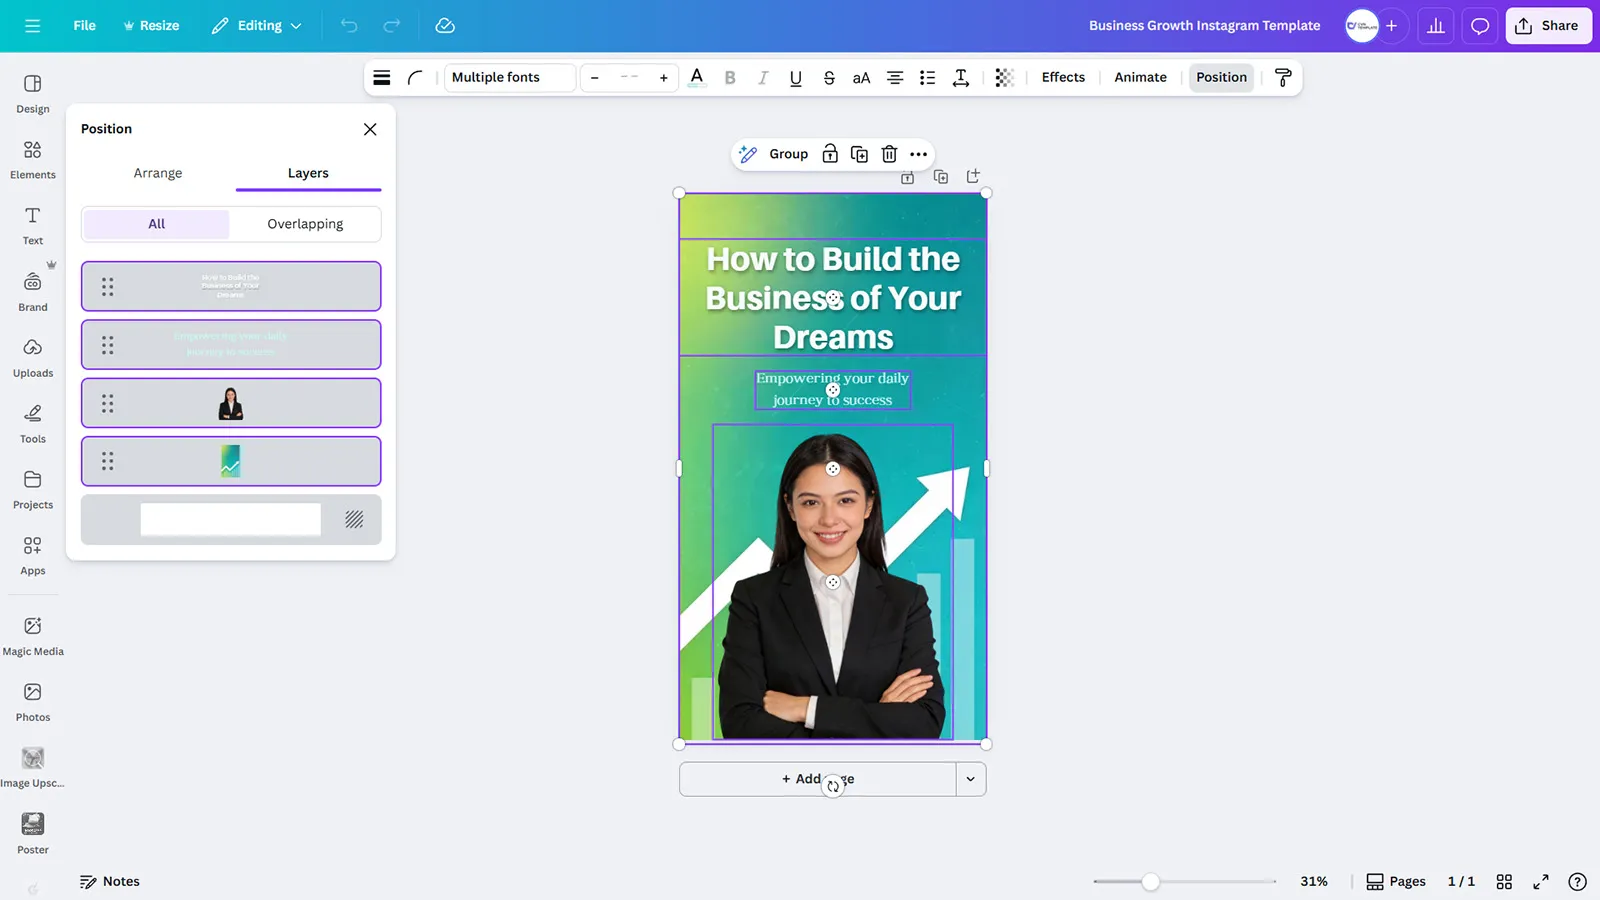Open the Uploads sidebar panel
Image resolution: width=1600 pixels, height=900 pixels.
click(x=33, y=357)
